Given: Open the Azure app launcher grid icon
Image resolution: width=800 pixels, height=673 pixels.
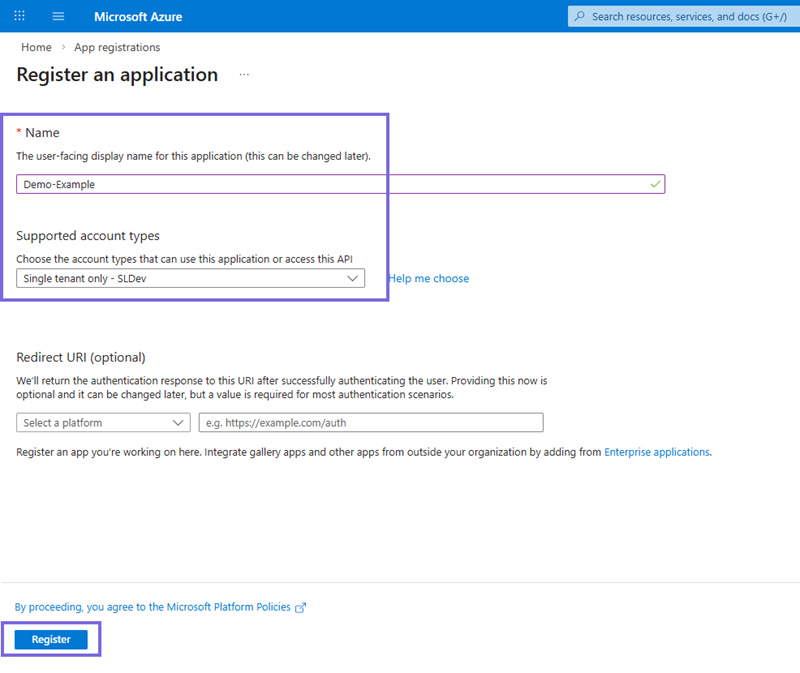Looking at the screenshot, I should point(18,15).
